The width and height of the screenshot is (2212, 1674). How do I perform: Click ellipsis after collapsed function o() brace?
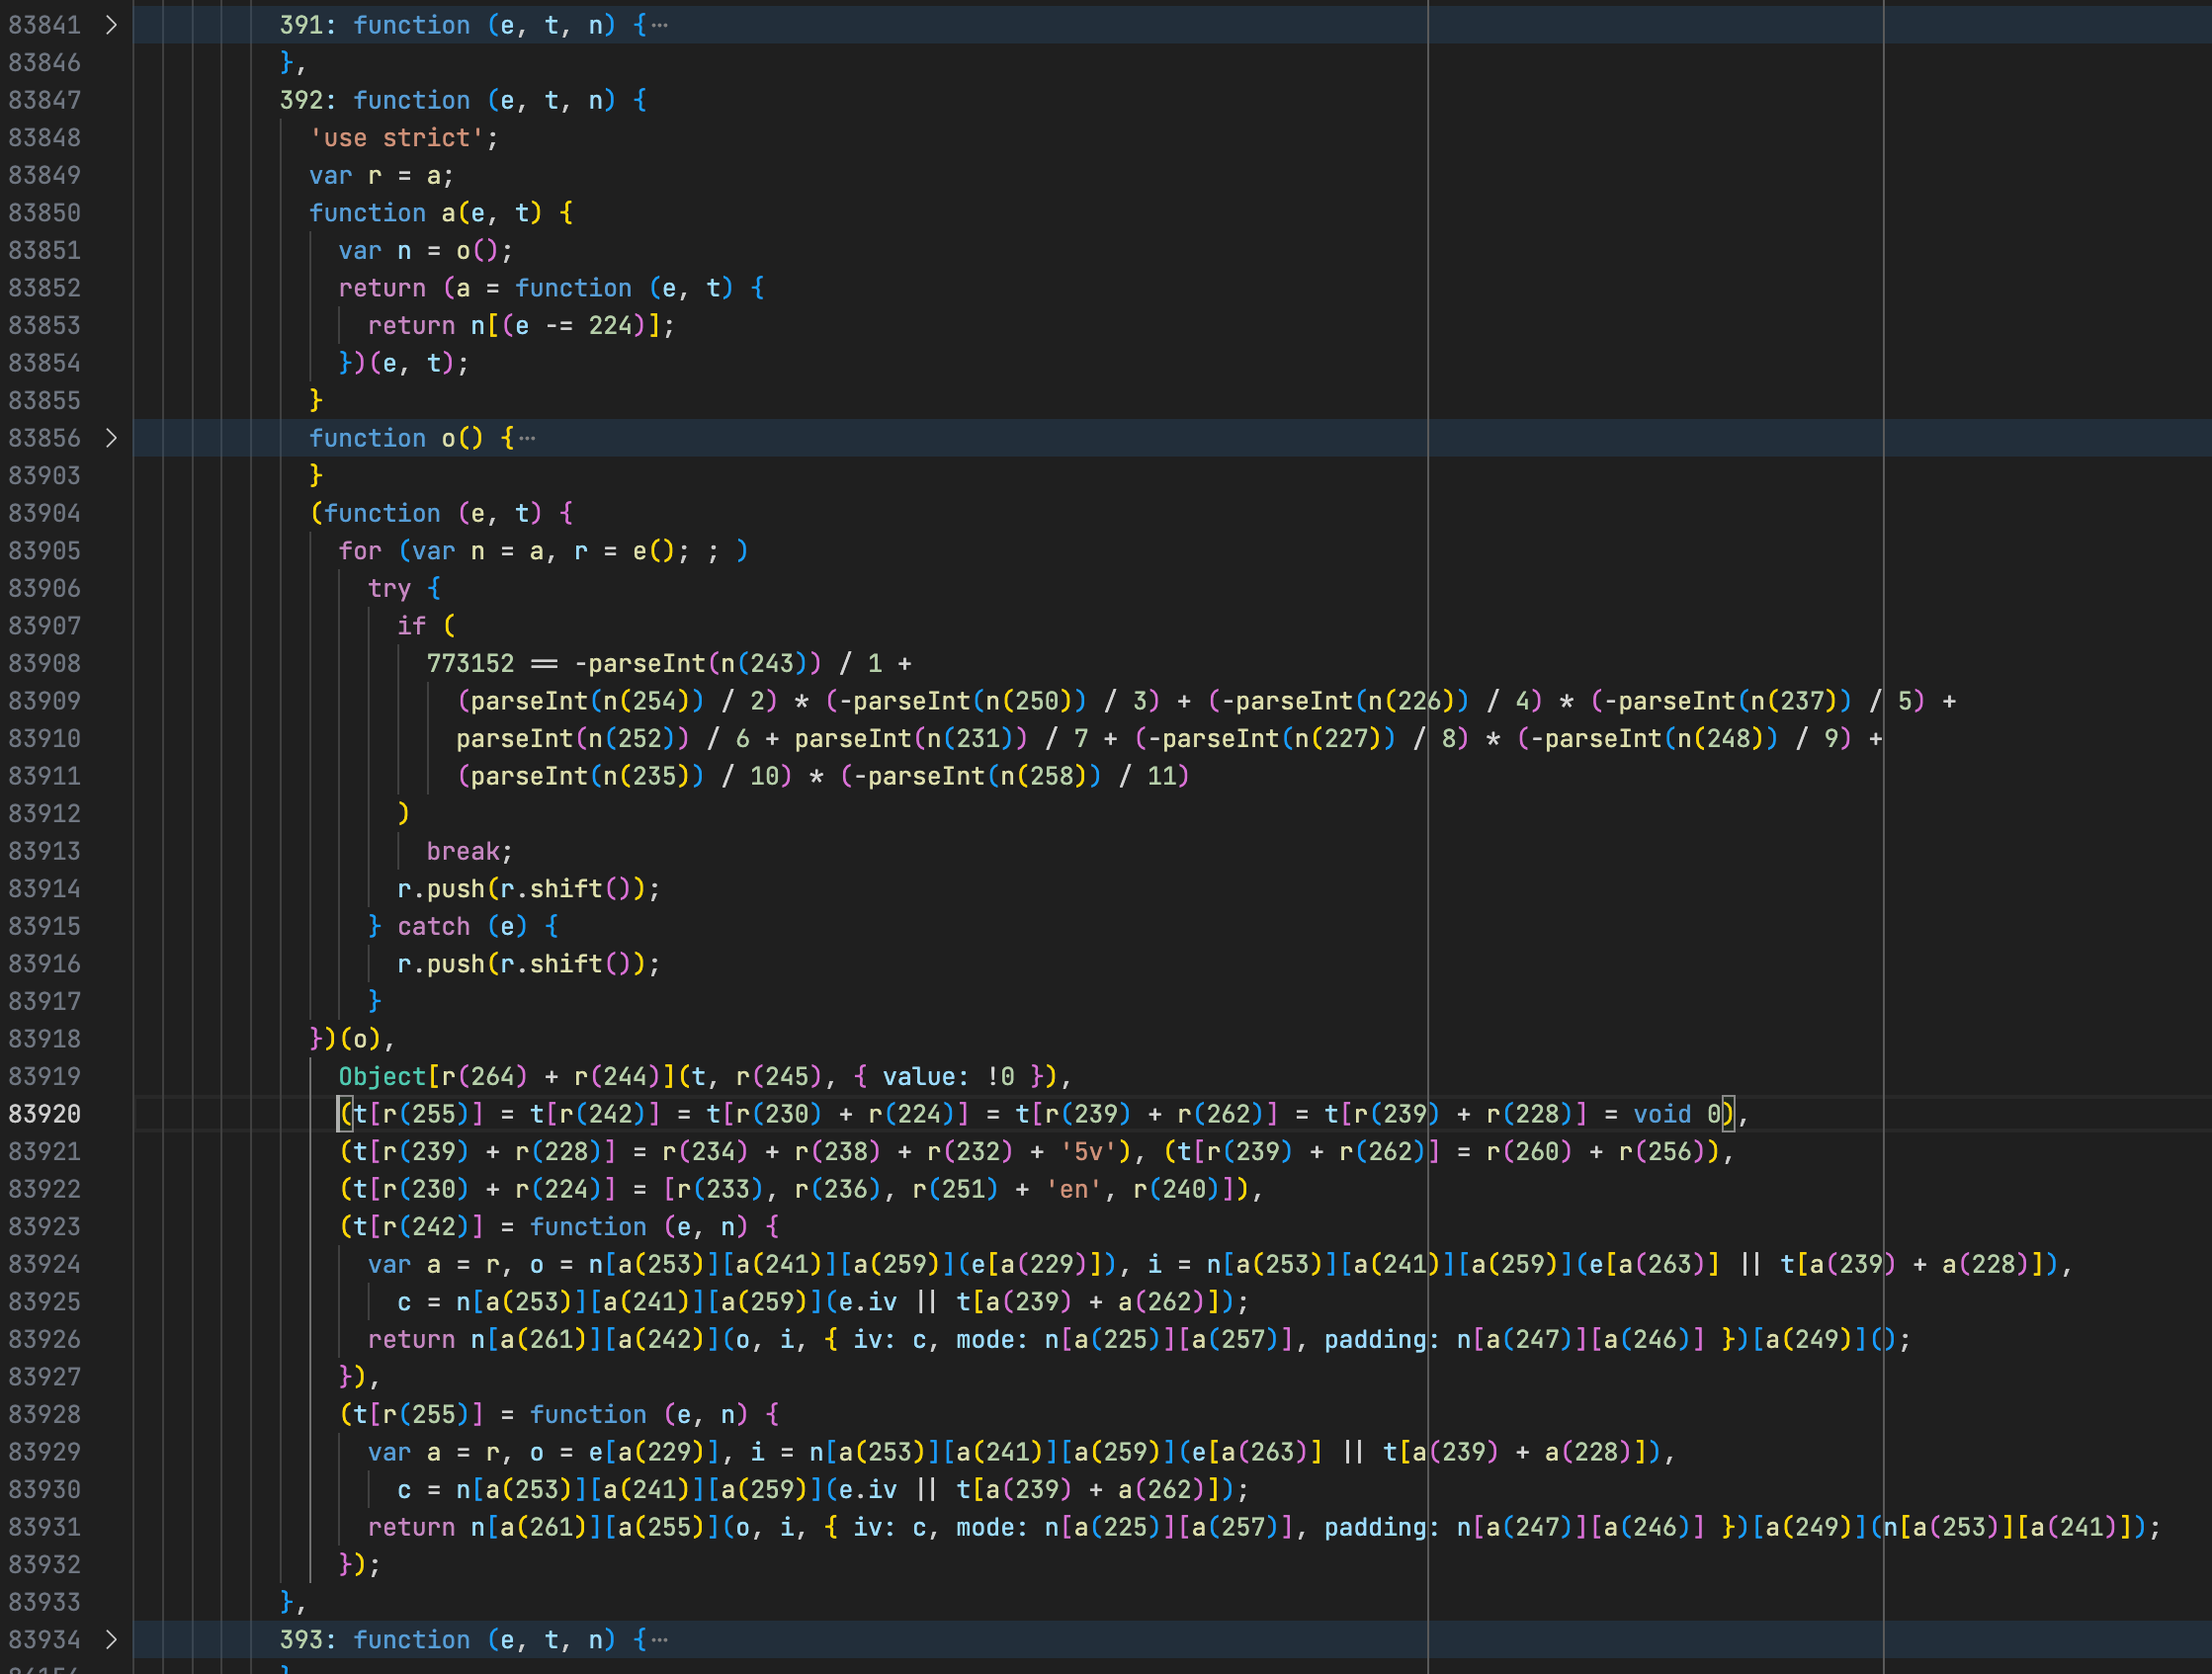click(x=527, y=438)
